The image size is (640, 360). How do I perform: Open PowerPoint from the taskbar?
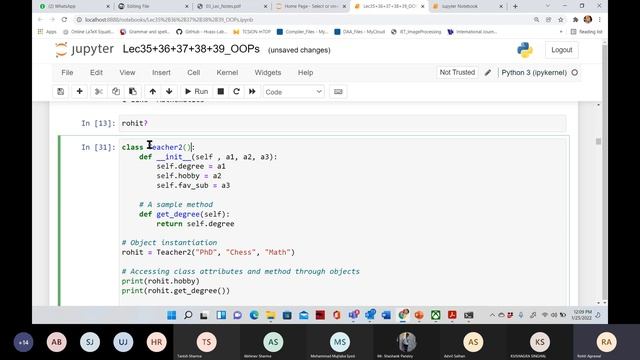[x=419, y=315]
